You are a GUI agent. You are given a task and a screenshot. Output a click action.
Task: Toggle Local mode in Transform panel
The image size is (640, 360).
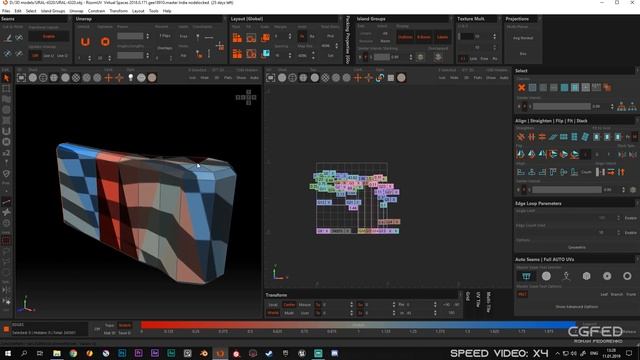coord(273,304)
